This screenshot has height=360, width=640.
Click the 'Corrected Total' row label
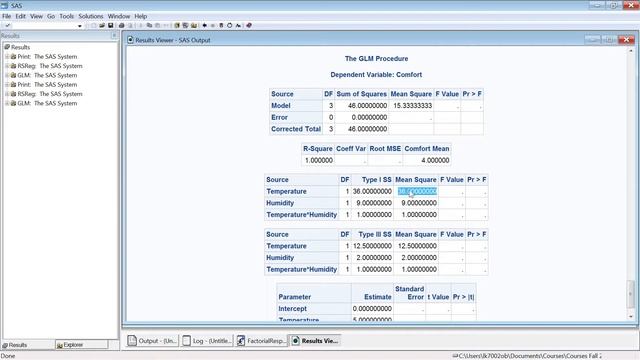pyautogui.click(x=296, y=129)
